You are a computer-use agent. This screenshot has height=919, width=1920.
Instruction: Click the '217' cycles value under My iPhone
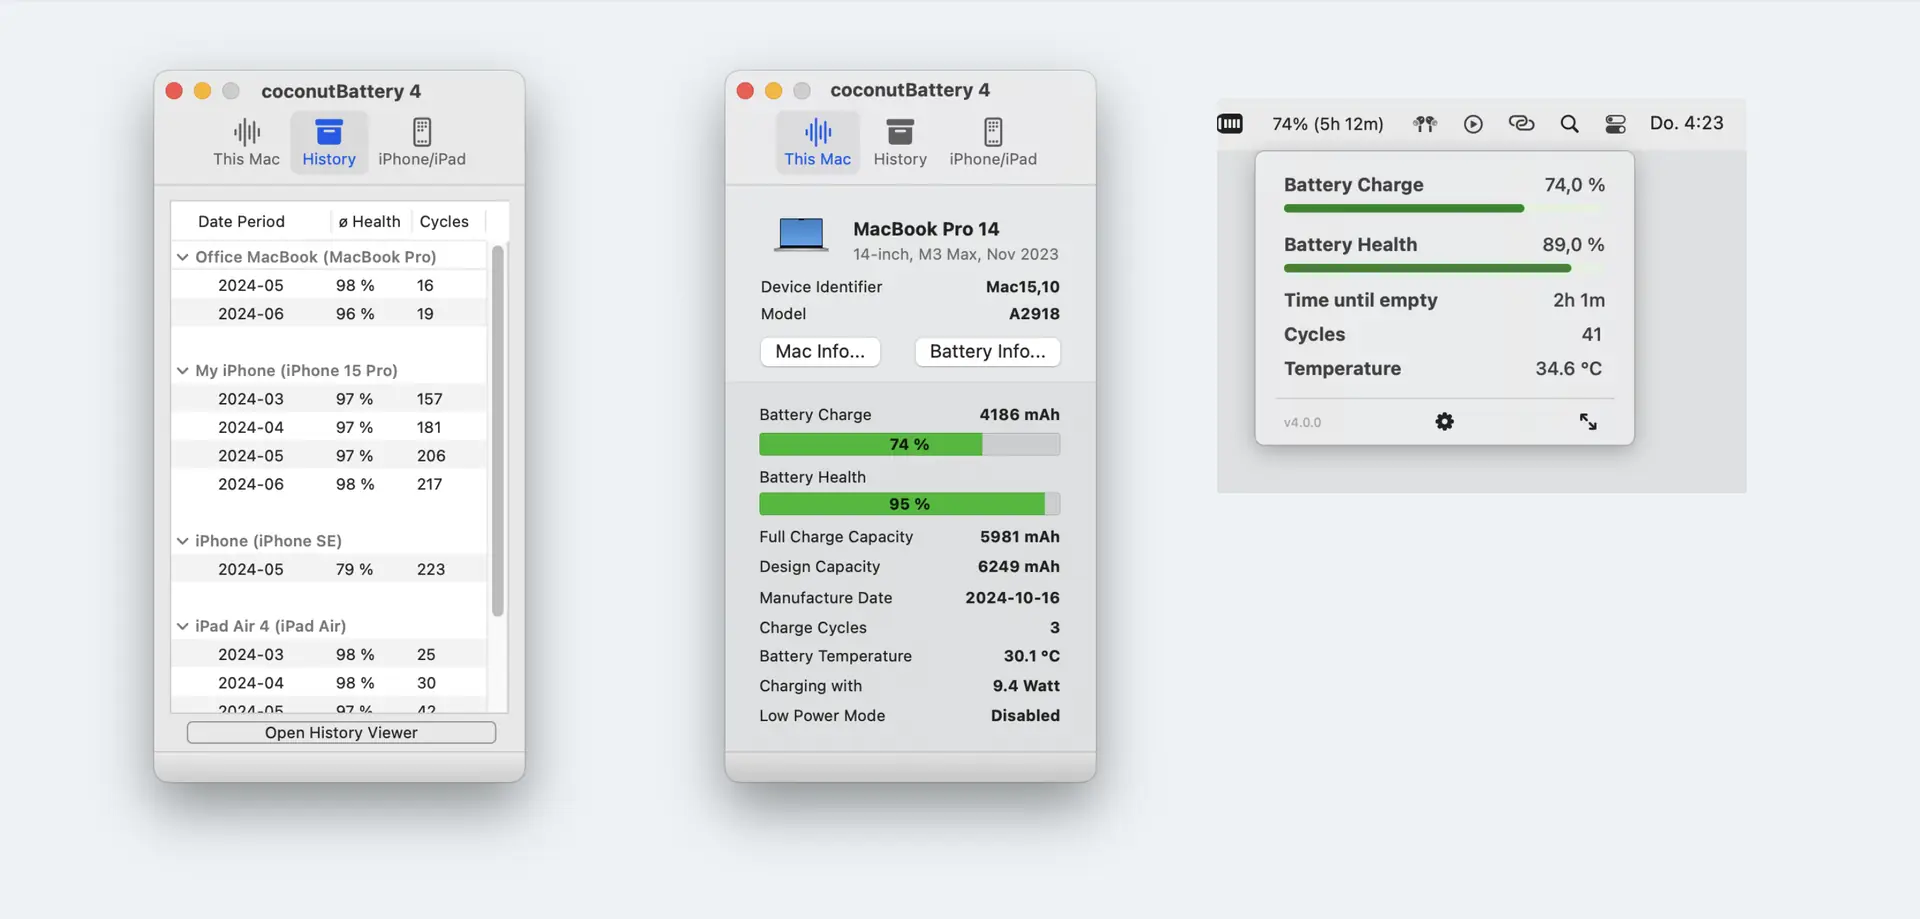click(430, 484)
